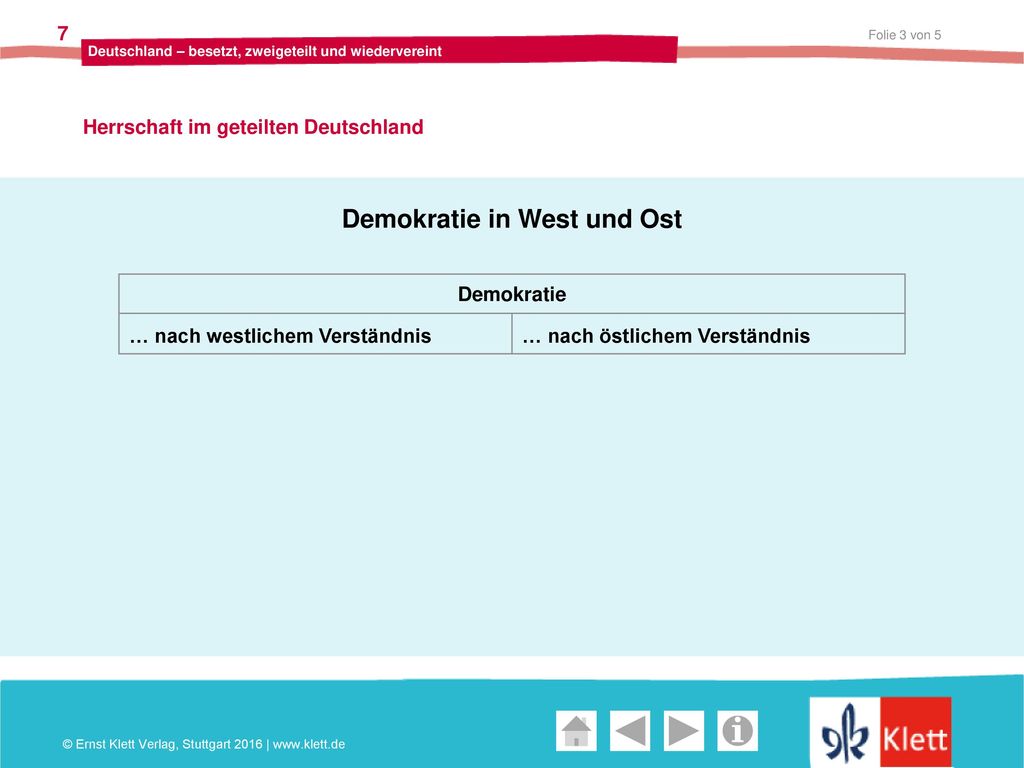
Task: Click the chapter banner 'Deutschland – besetzt, zweigeteilt und wiedervereint'
Action: (x=379, y=51)
